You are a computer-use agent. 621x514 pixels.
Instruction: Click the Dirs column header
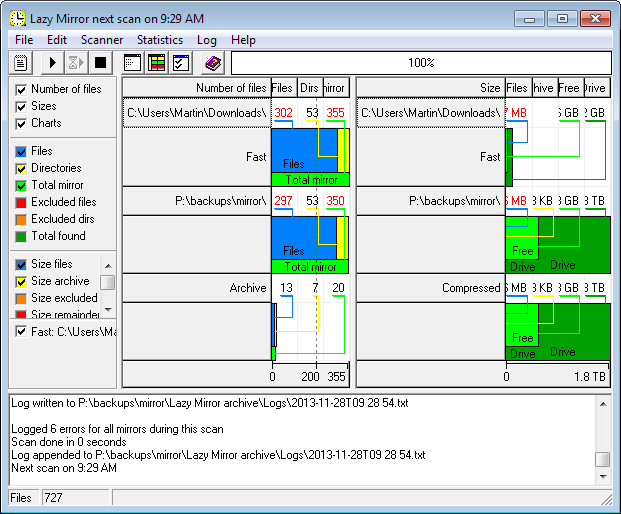310,88
